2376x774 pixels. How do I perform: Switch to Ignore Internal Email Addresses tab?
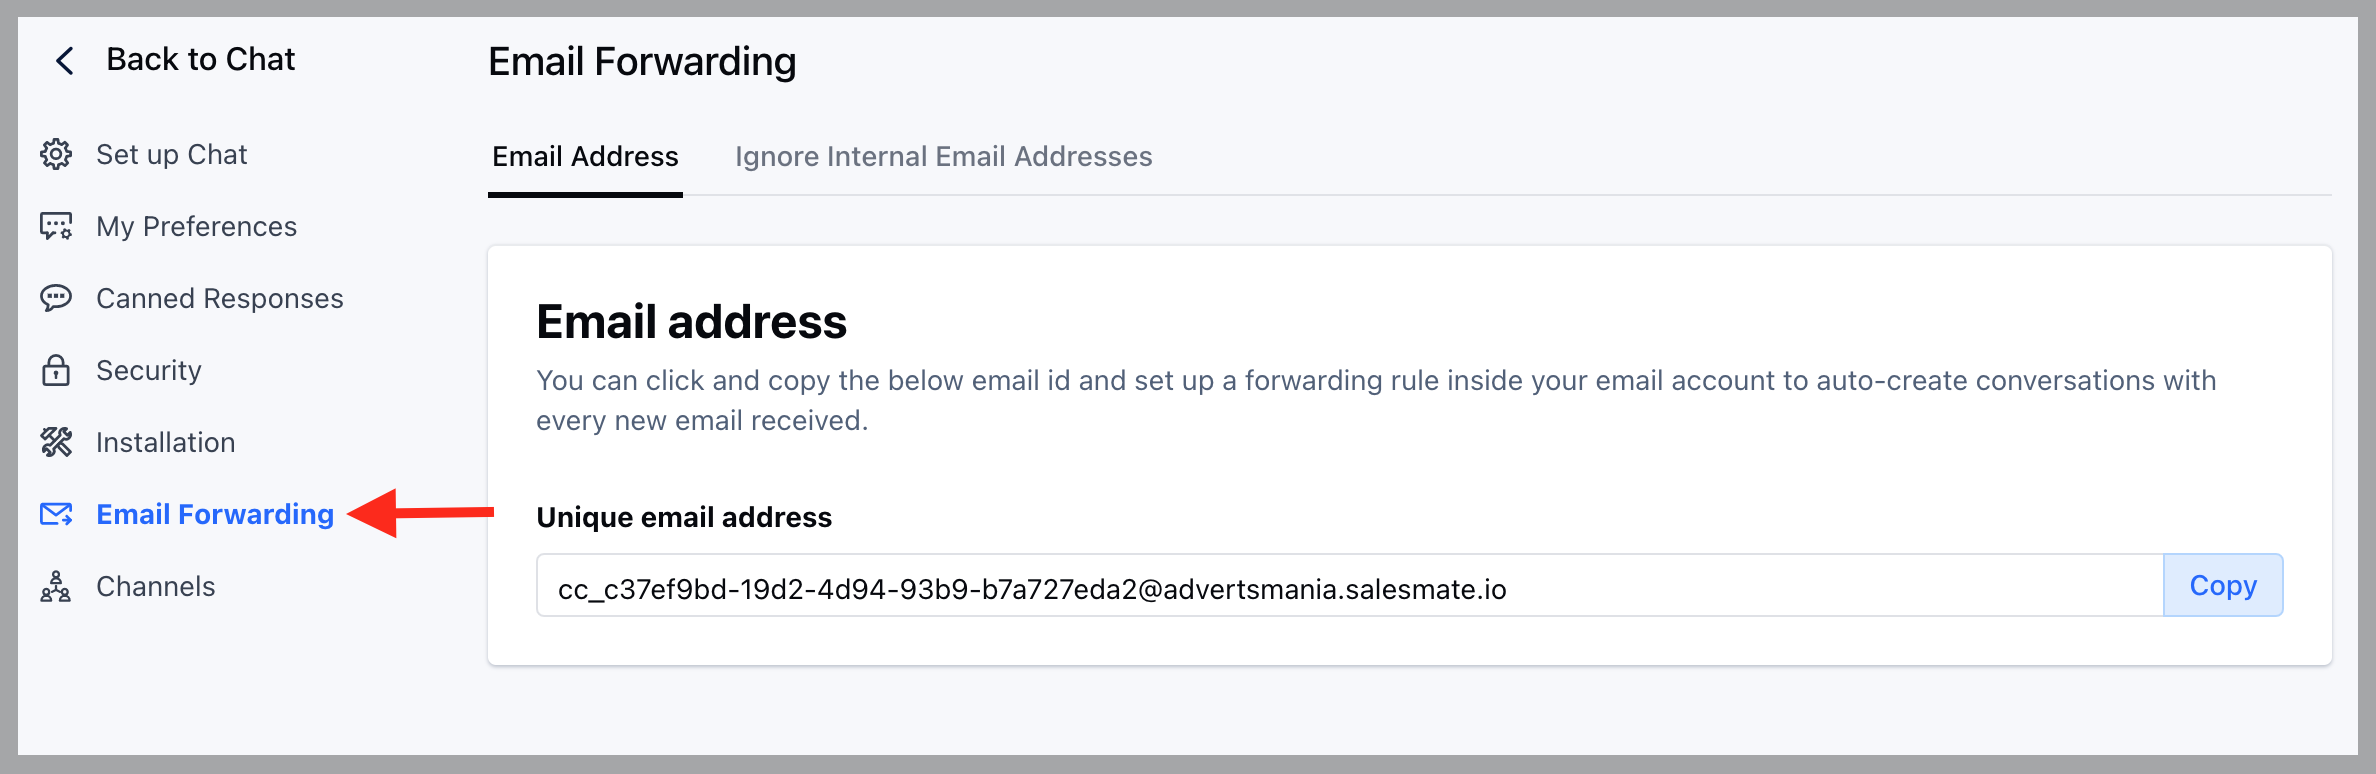[x=943, y=157]
